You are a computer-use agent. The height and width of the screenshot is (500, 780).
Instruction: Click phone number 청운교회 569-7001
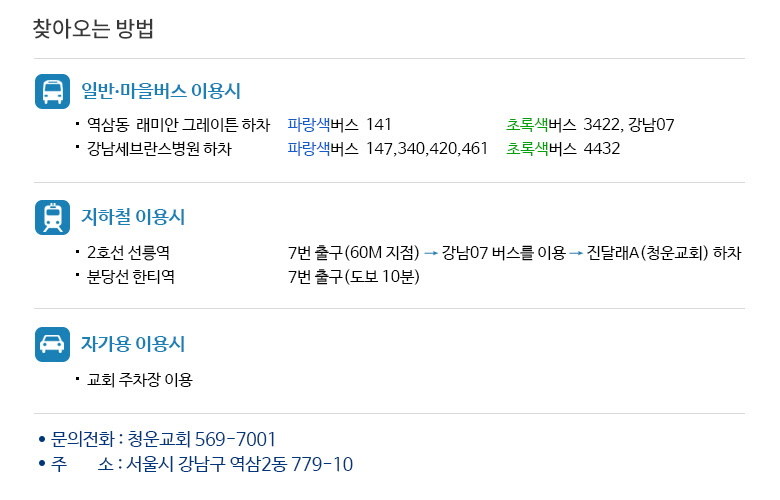201,439
